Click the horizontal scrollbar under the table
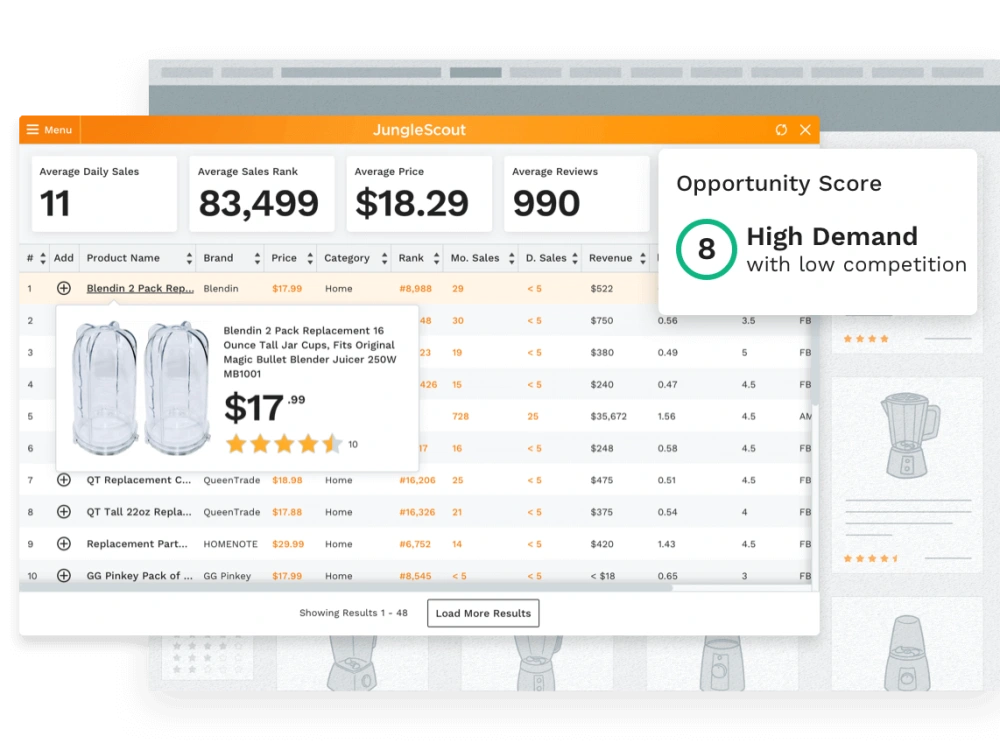The image size is (1000, 750). point(346,588)
